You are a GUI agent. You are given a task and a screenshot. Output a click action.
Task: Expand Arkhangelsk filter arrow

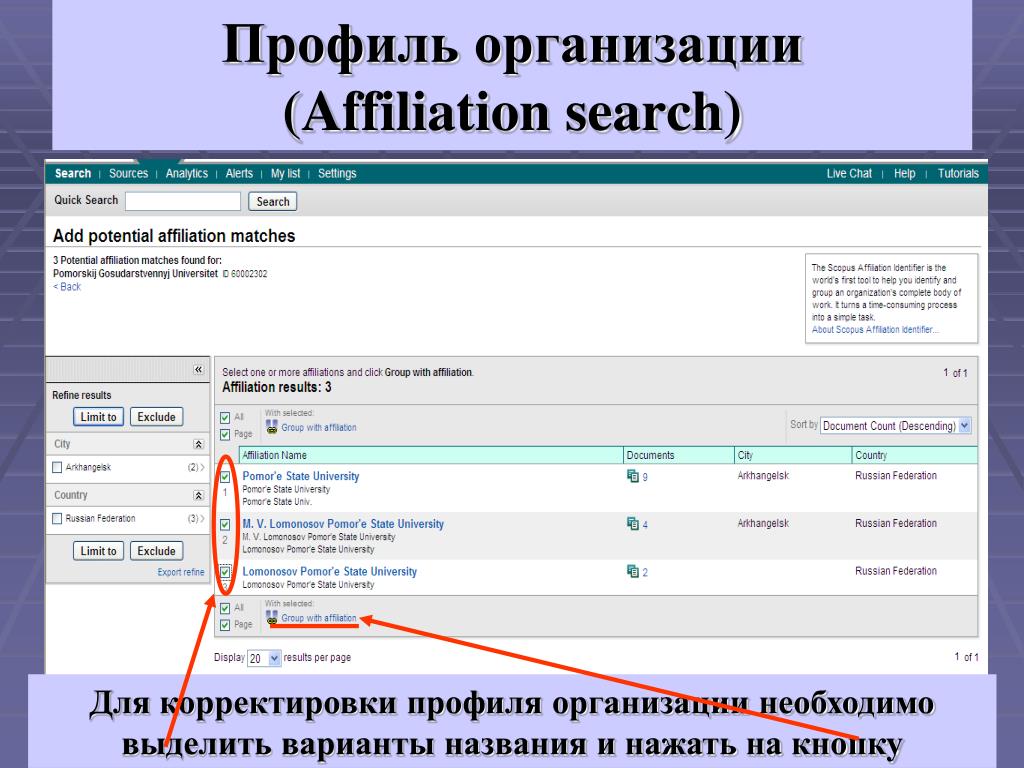pyautogui.click(x=202, y=468)
